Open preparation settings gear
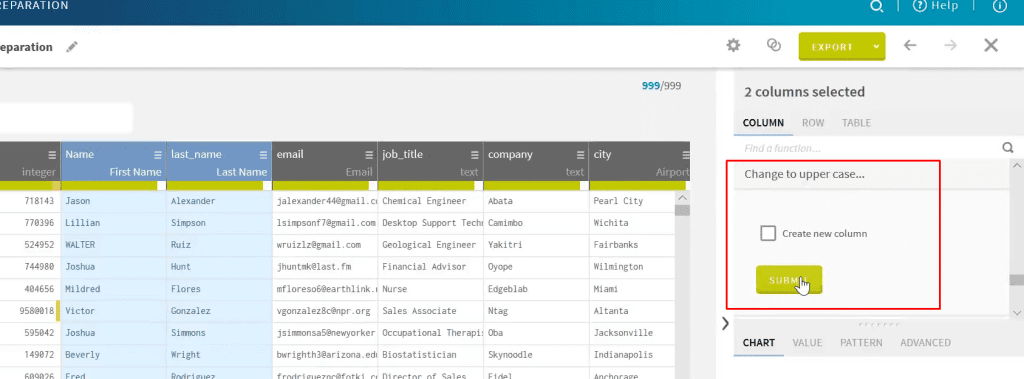Viewport: 1024px width, 379px height. tap(734, 45)
